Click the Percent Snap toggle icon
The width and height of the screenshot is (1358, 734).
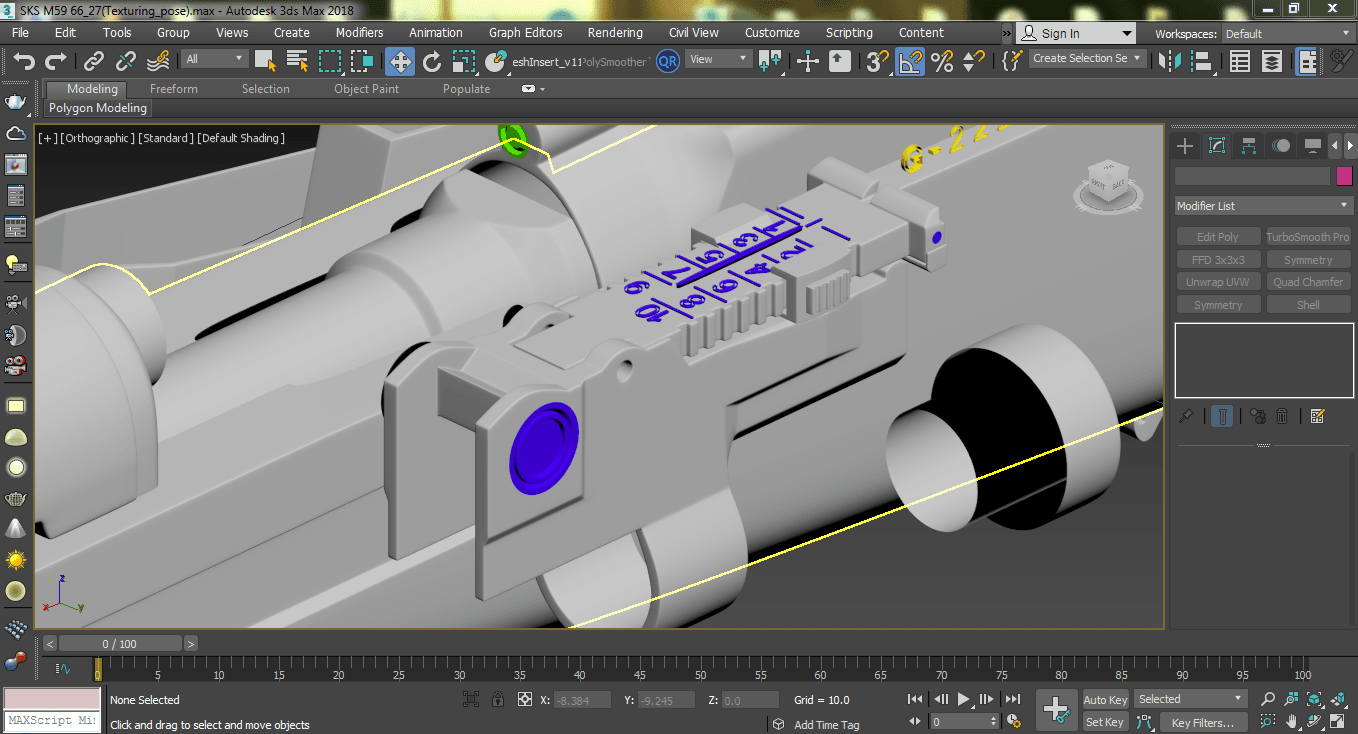[942, 62]
